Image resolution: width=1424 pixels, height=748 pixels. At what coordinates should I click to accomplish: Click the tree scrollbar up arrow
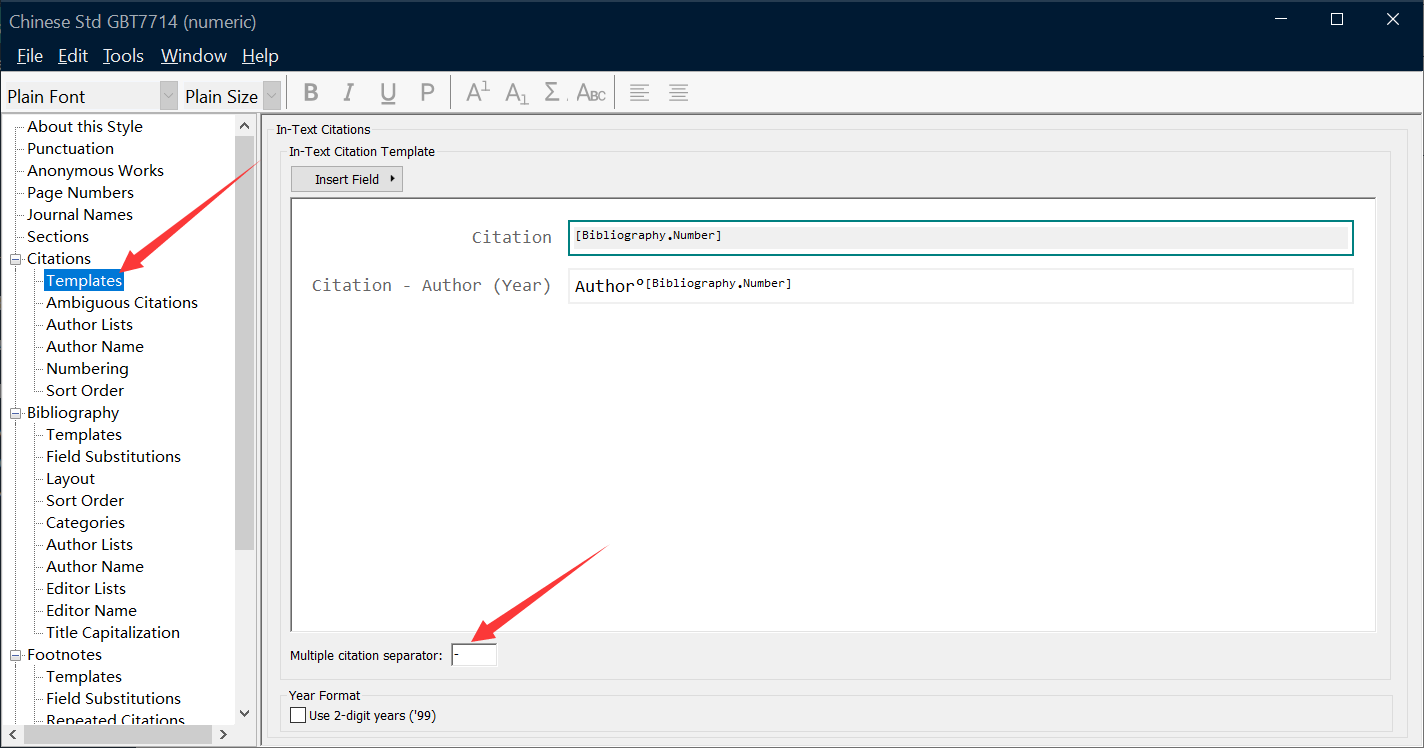pyautogui.click(x=245, y=126)
